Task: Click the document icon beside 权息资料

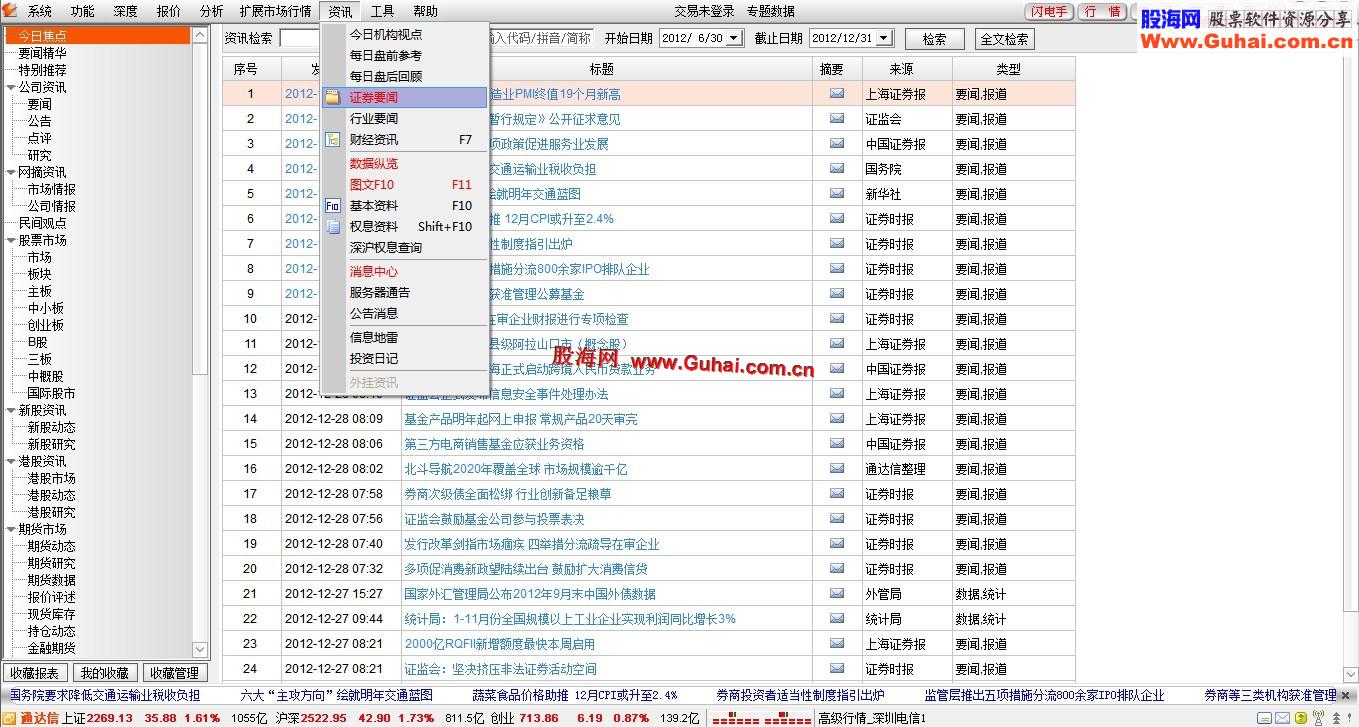Action: (x=333, y=227)
